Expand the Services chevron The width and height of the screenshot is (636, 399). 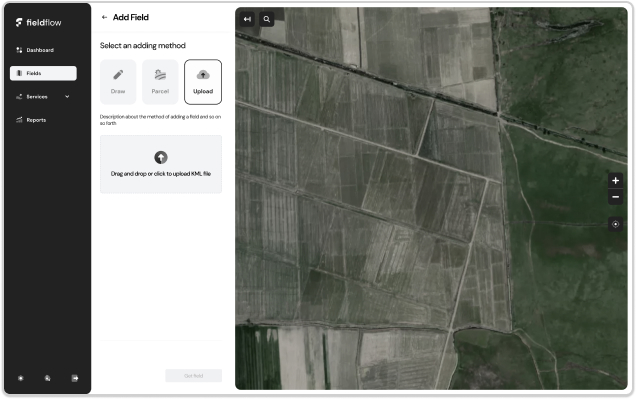click(x=67, y=97)
